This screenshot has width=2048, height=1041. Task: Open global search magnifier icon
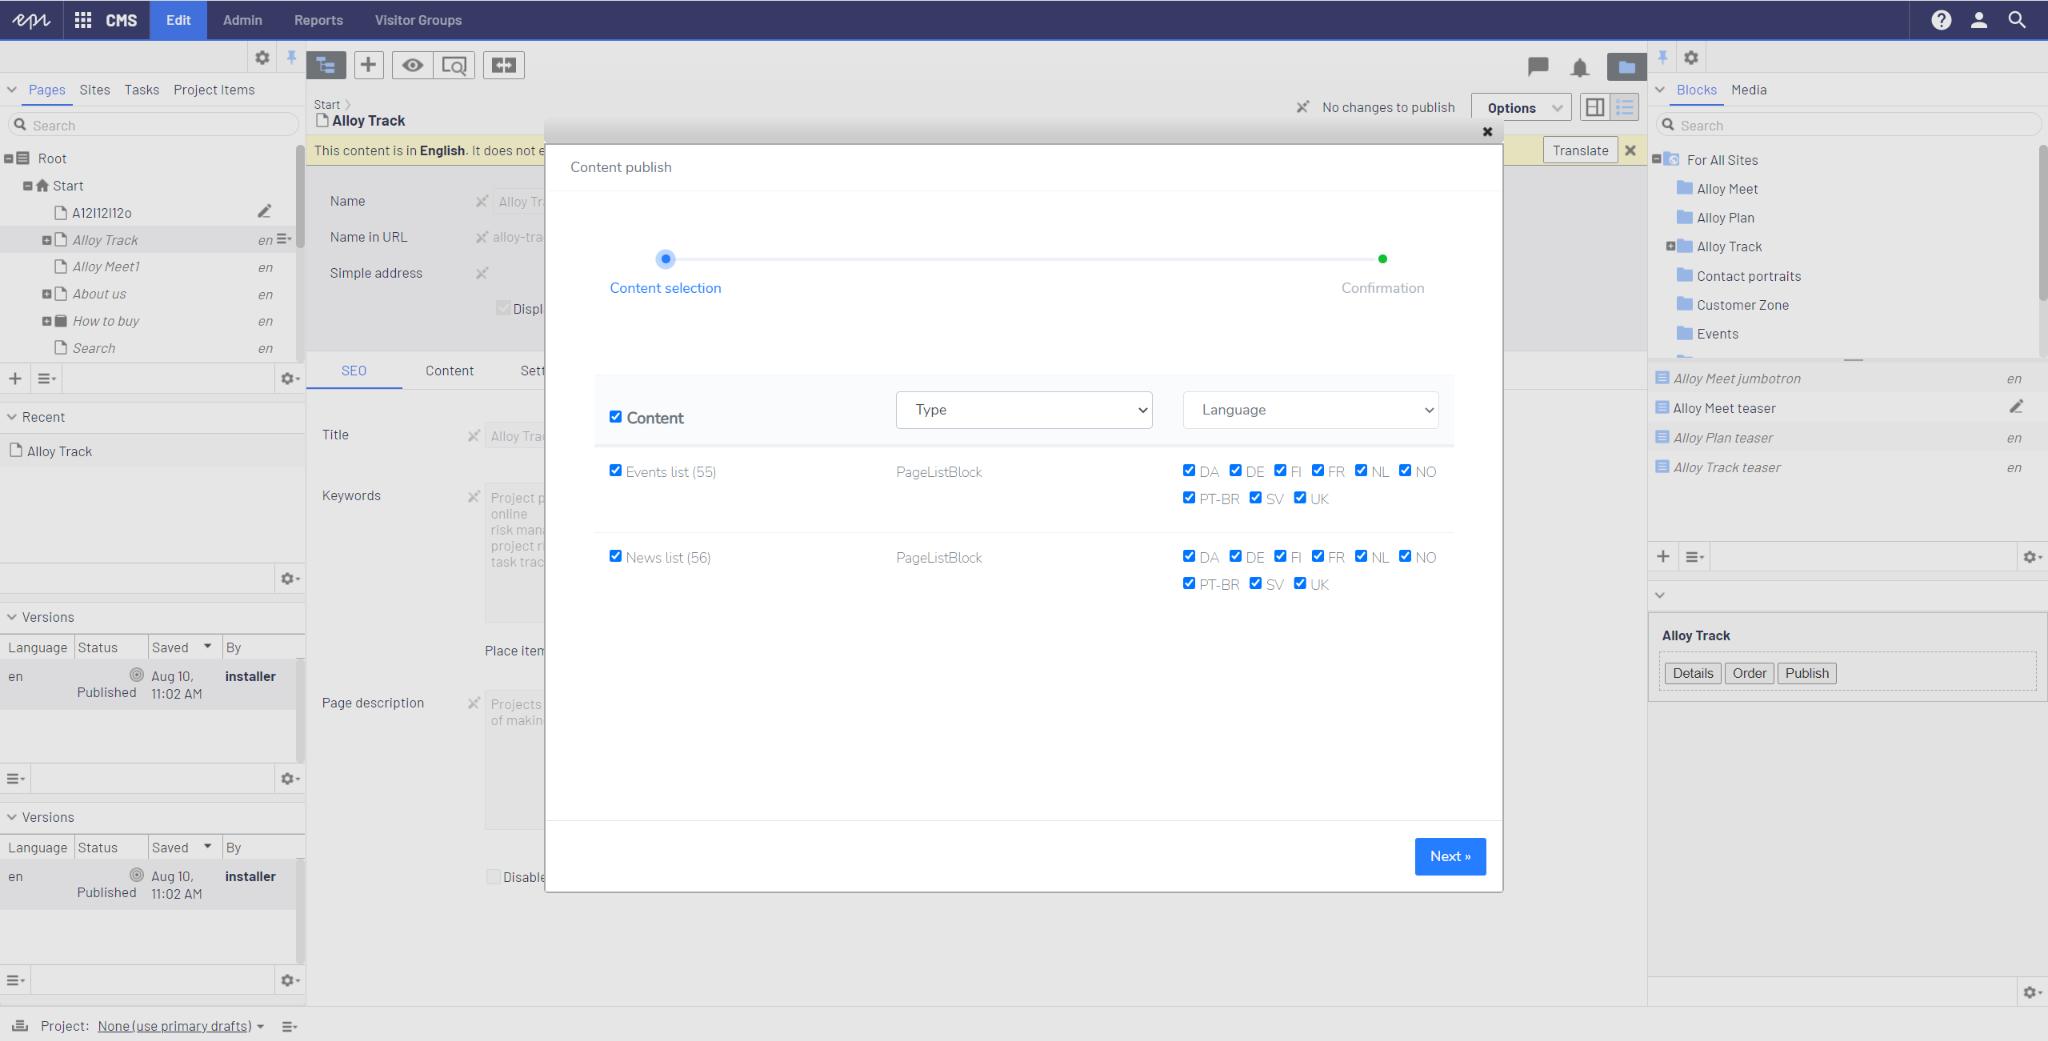point(2017,20)
